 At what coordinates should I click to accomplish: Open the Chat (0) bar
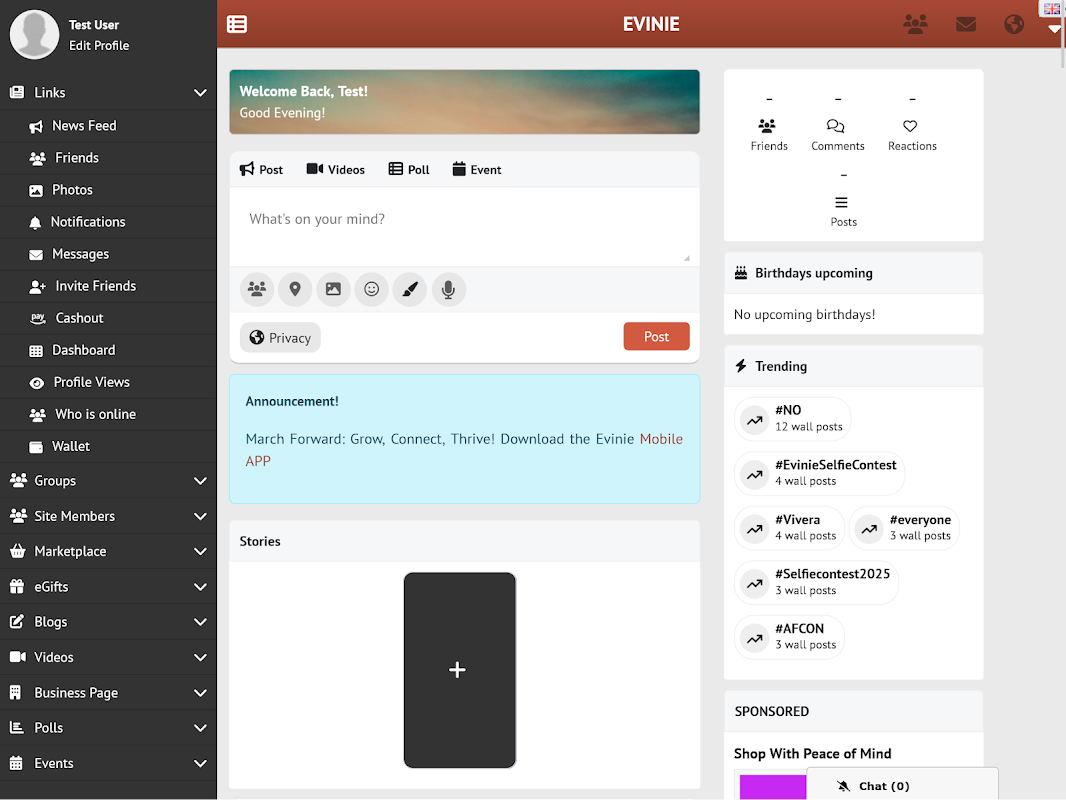point(902,786)
